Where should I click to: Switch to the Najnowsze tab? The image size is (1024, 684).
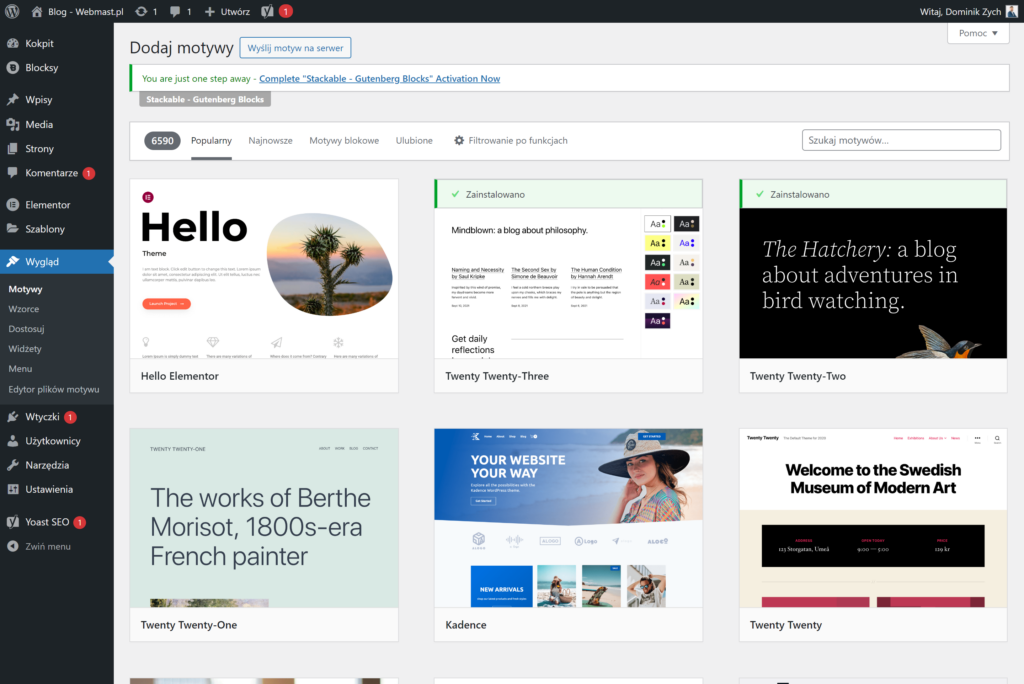coord(270,141)
